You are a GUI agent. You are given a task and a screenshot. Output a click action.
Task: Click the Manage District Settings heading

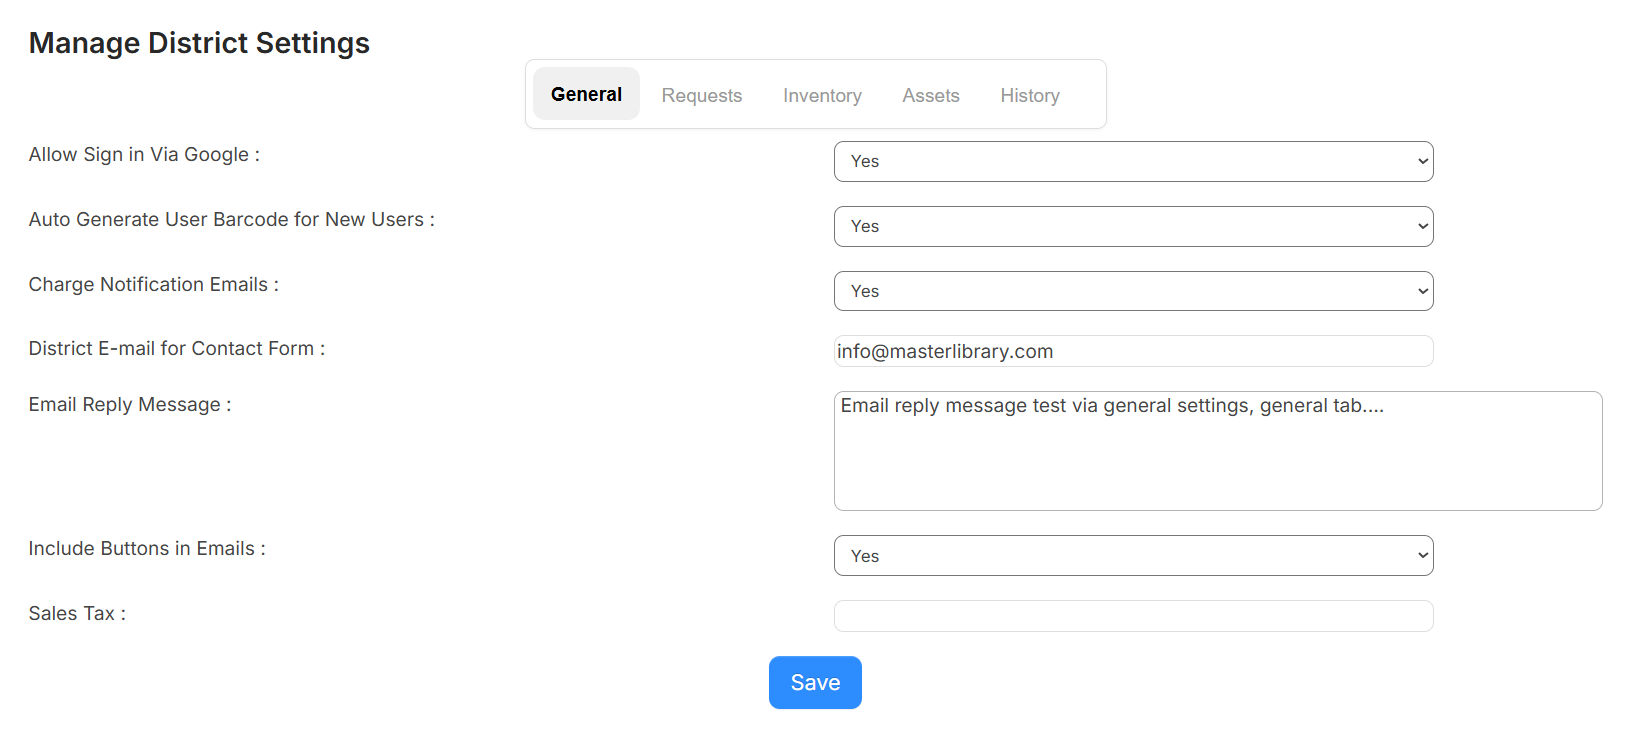199,43
